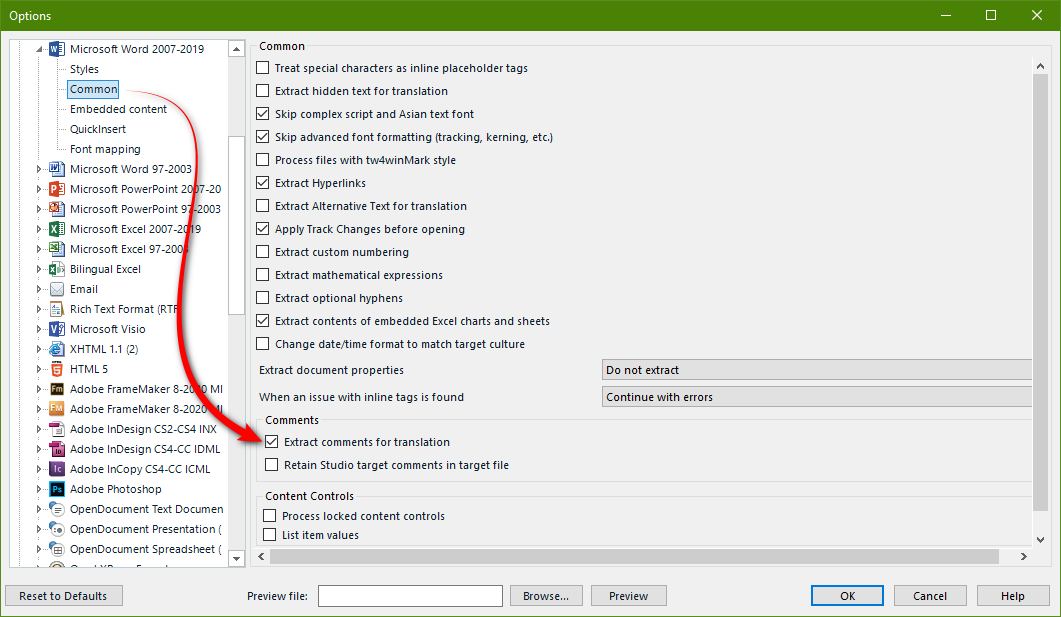This screenshot has width=1061, height=617.
Task: Open the inline tags issue handling dropdown
Action: tap(817, 397)
